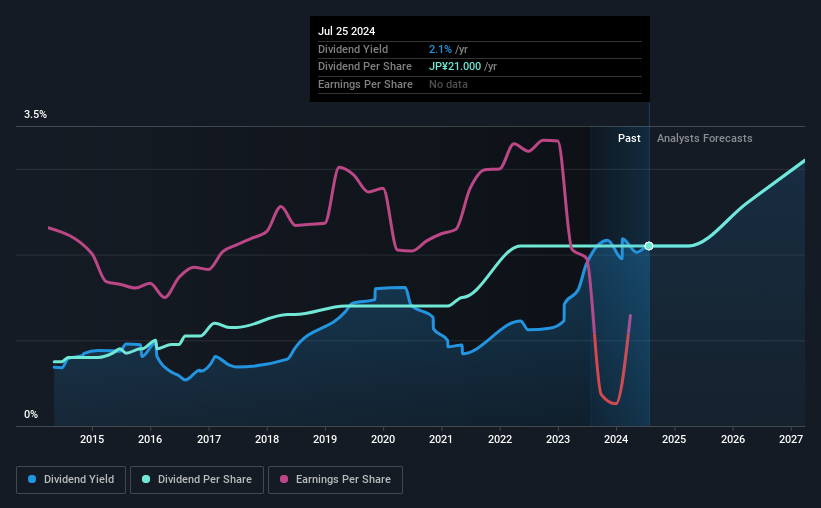
Task: Click the blue Dividend Yield legend dot
Action: [32, 479]
